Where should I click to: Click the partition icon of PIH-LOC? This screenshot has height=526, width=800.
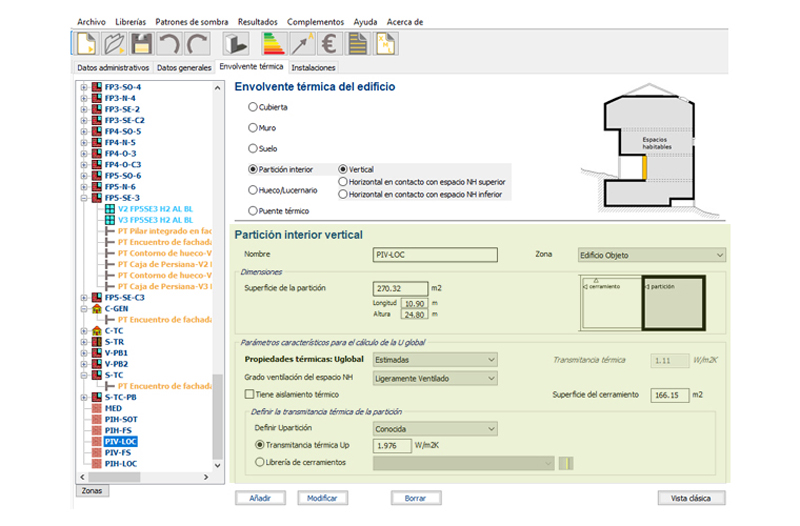[96, 464]
